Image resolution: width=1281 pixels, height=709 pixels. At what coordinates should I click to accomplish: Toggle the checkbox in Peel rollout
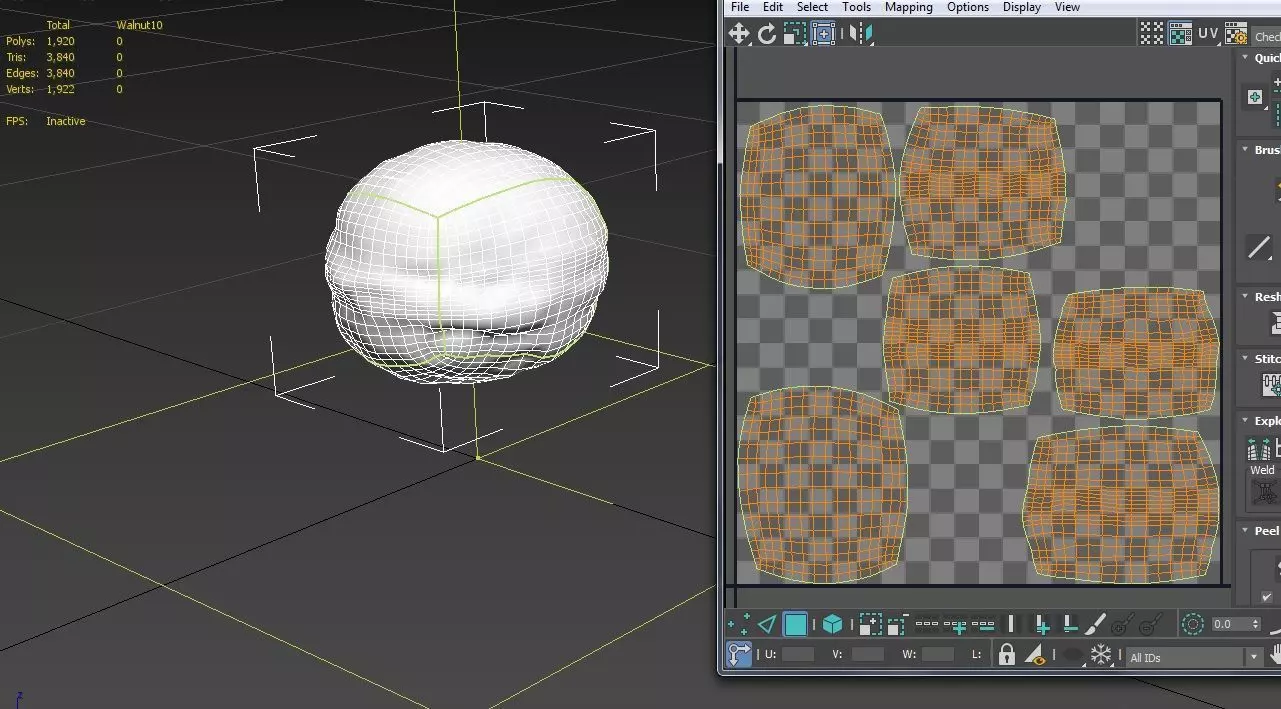point(1267,597)
